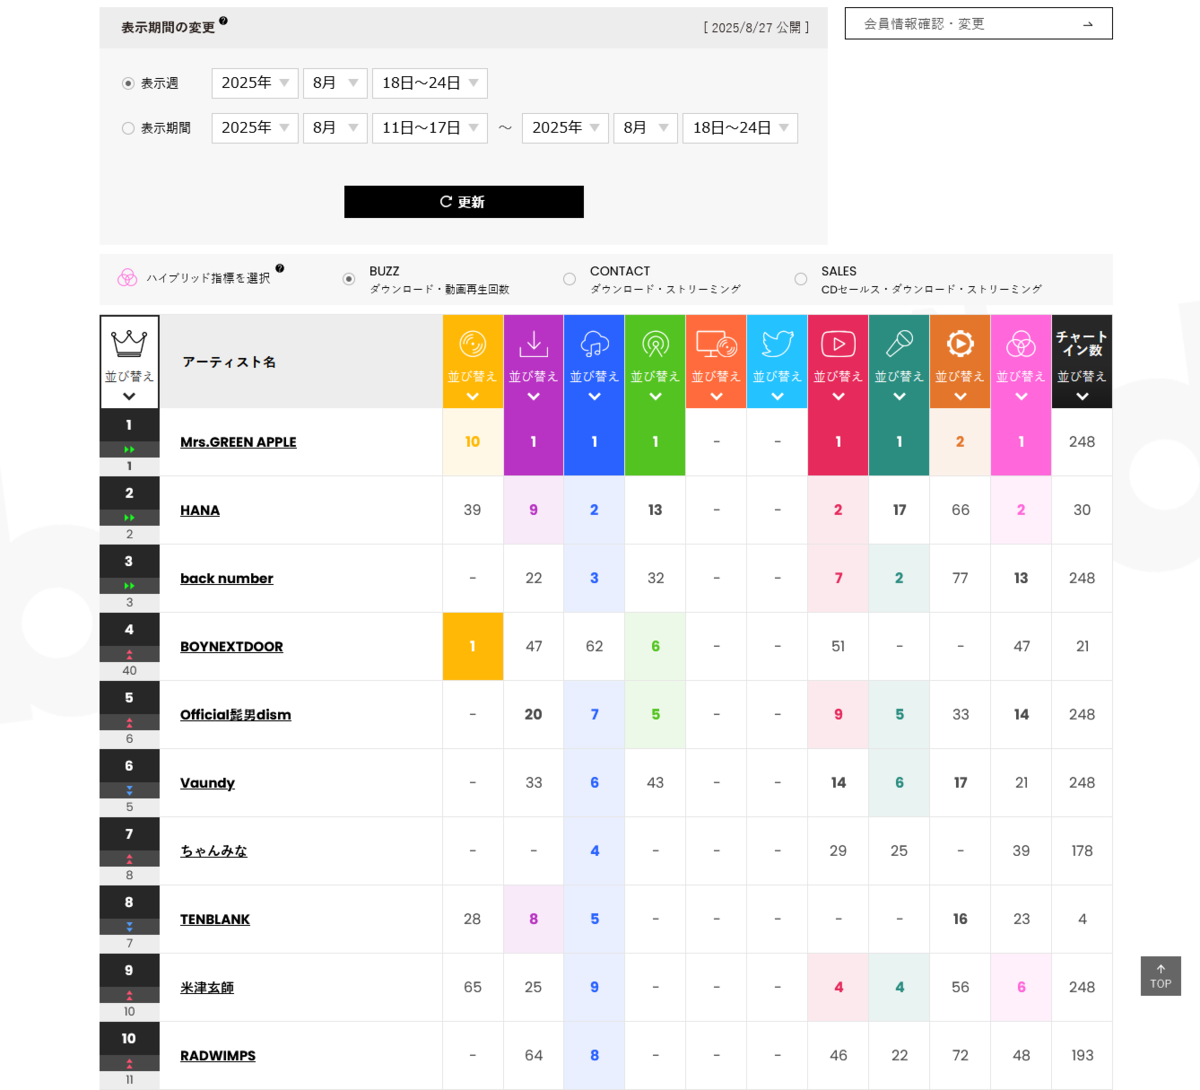Sort by the チャートイン数 column header
The width and height of the screenshot is (1200, 1090).
pos(1082,362)
